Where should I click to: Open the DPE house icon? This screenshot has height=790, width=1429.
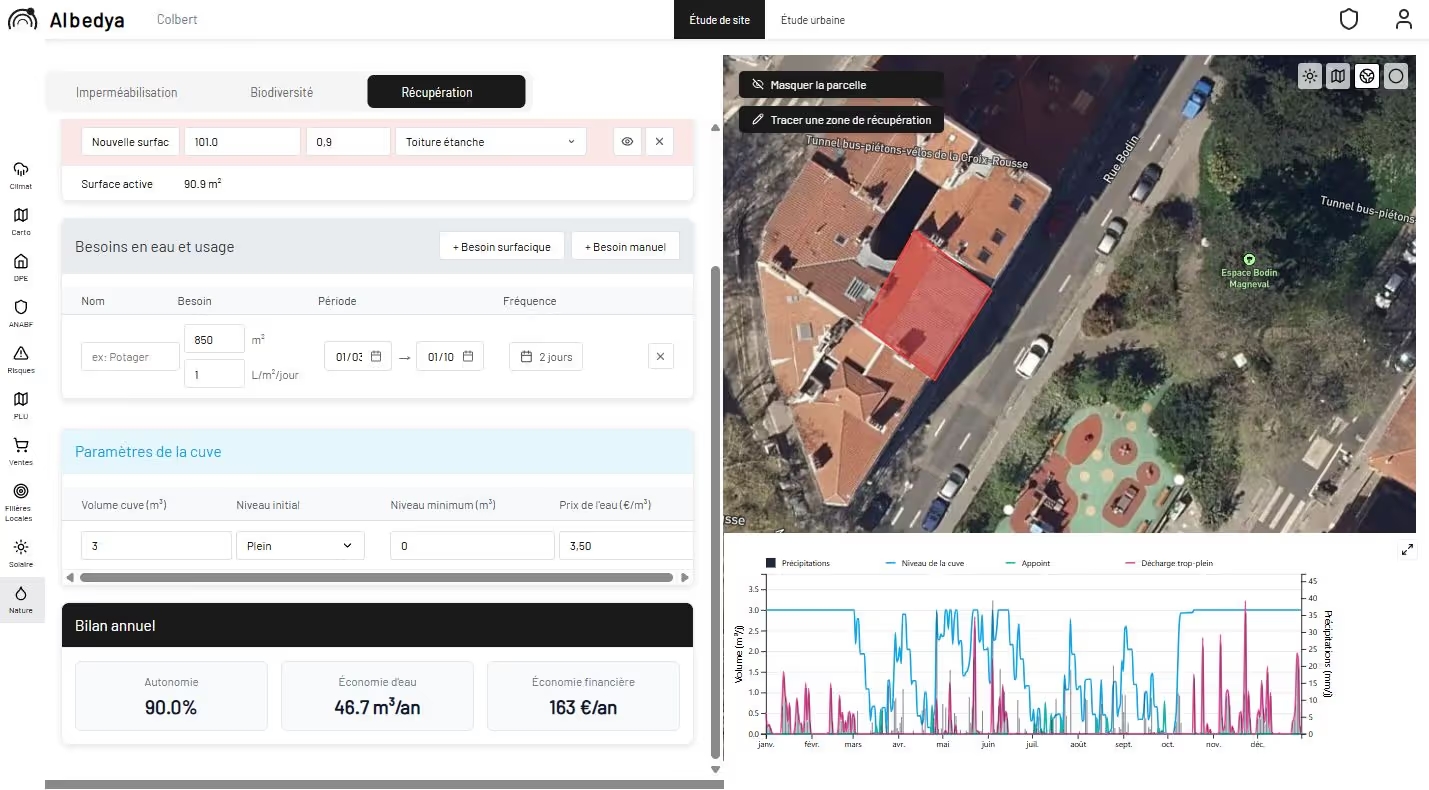[21, 266]
